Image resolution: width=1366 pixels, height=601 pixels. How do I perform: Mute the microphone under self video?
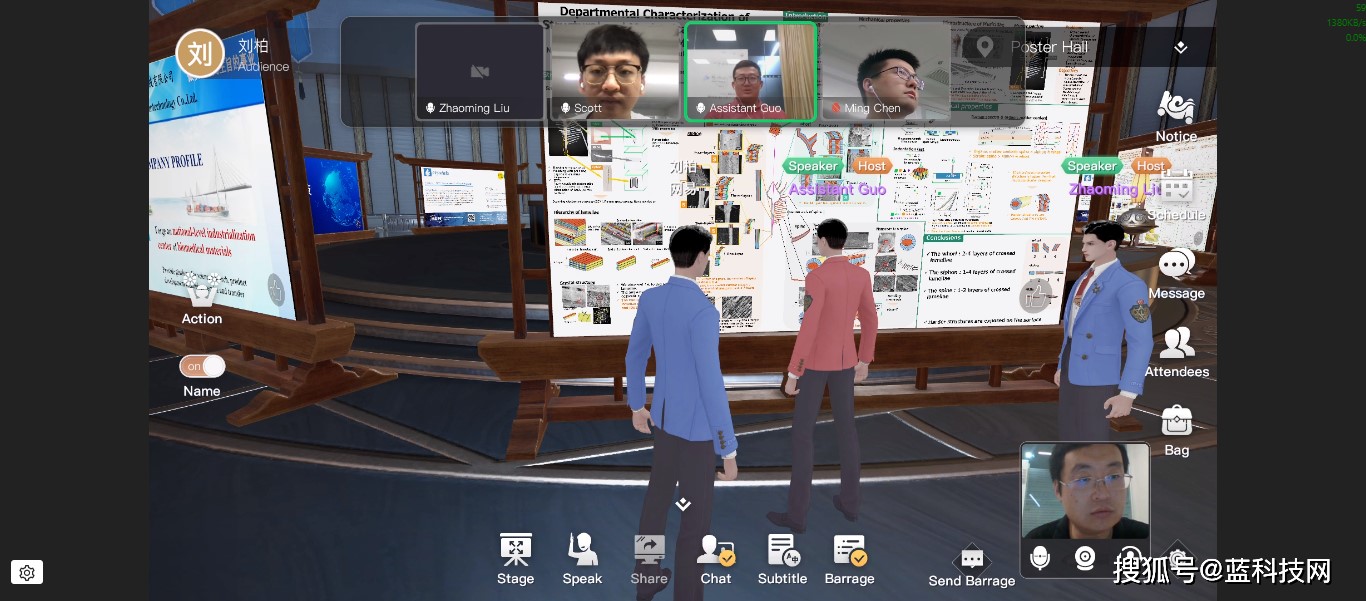click(x=1040, y=558)
